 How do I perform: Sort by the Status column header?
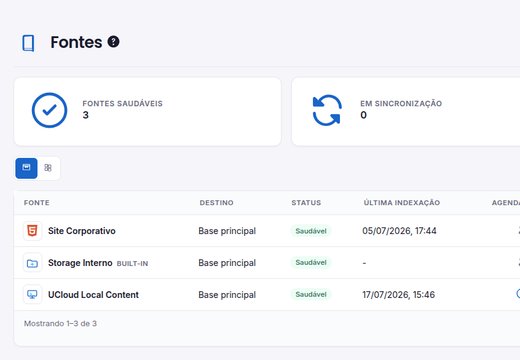pos(306,203)
